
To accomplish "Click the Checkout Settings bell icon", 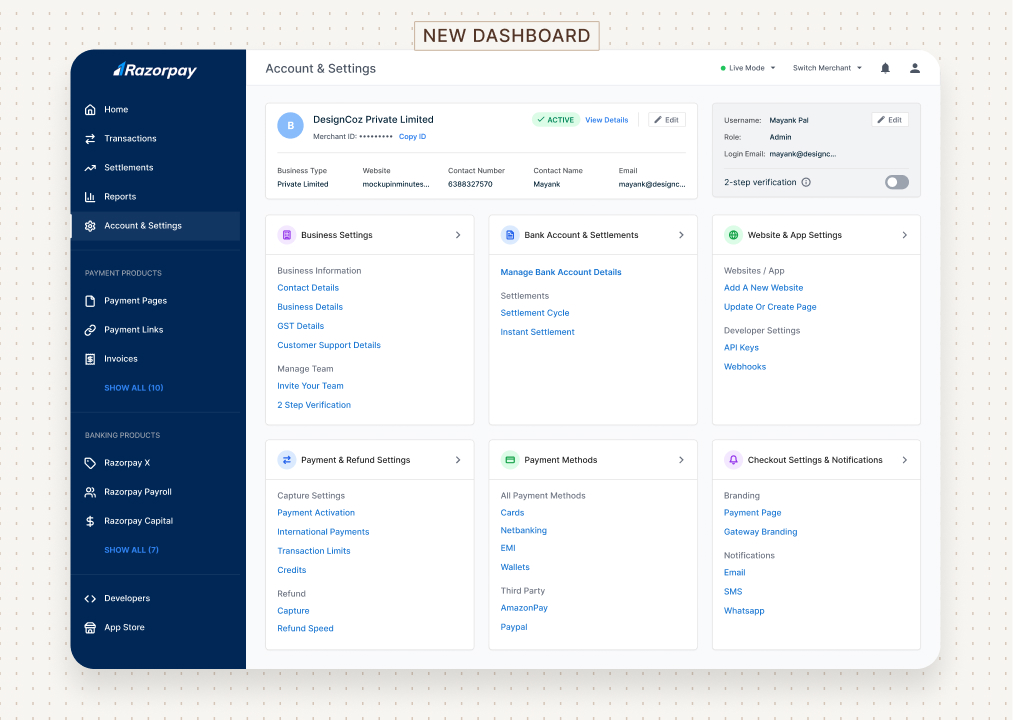I will point(733,460).
